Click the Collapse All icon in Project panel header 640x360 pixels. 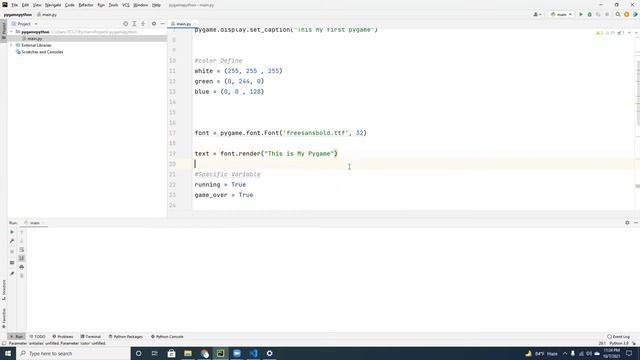point(143,24)
